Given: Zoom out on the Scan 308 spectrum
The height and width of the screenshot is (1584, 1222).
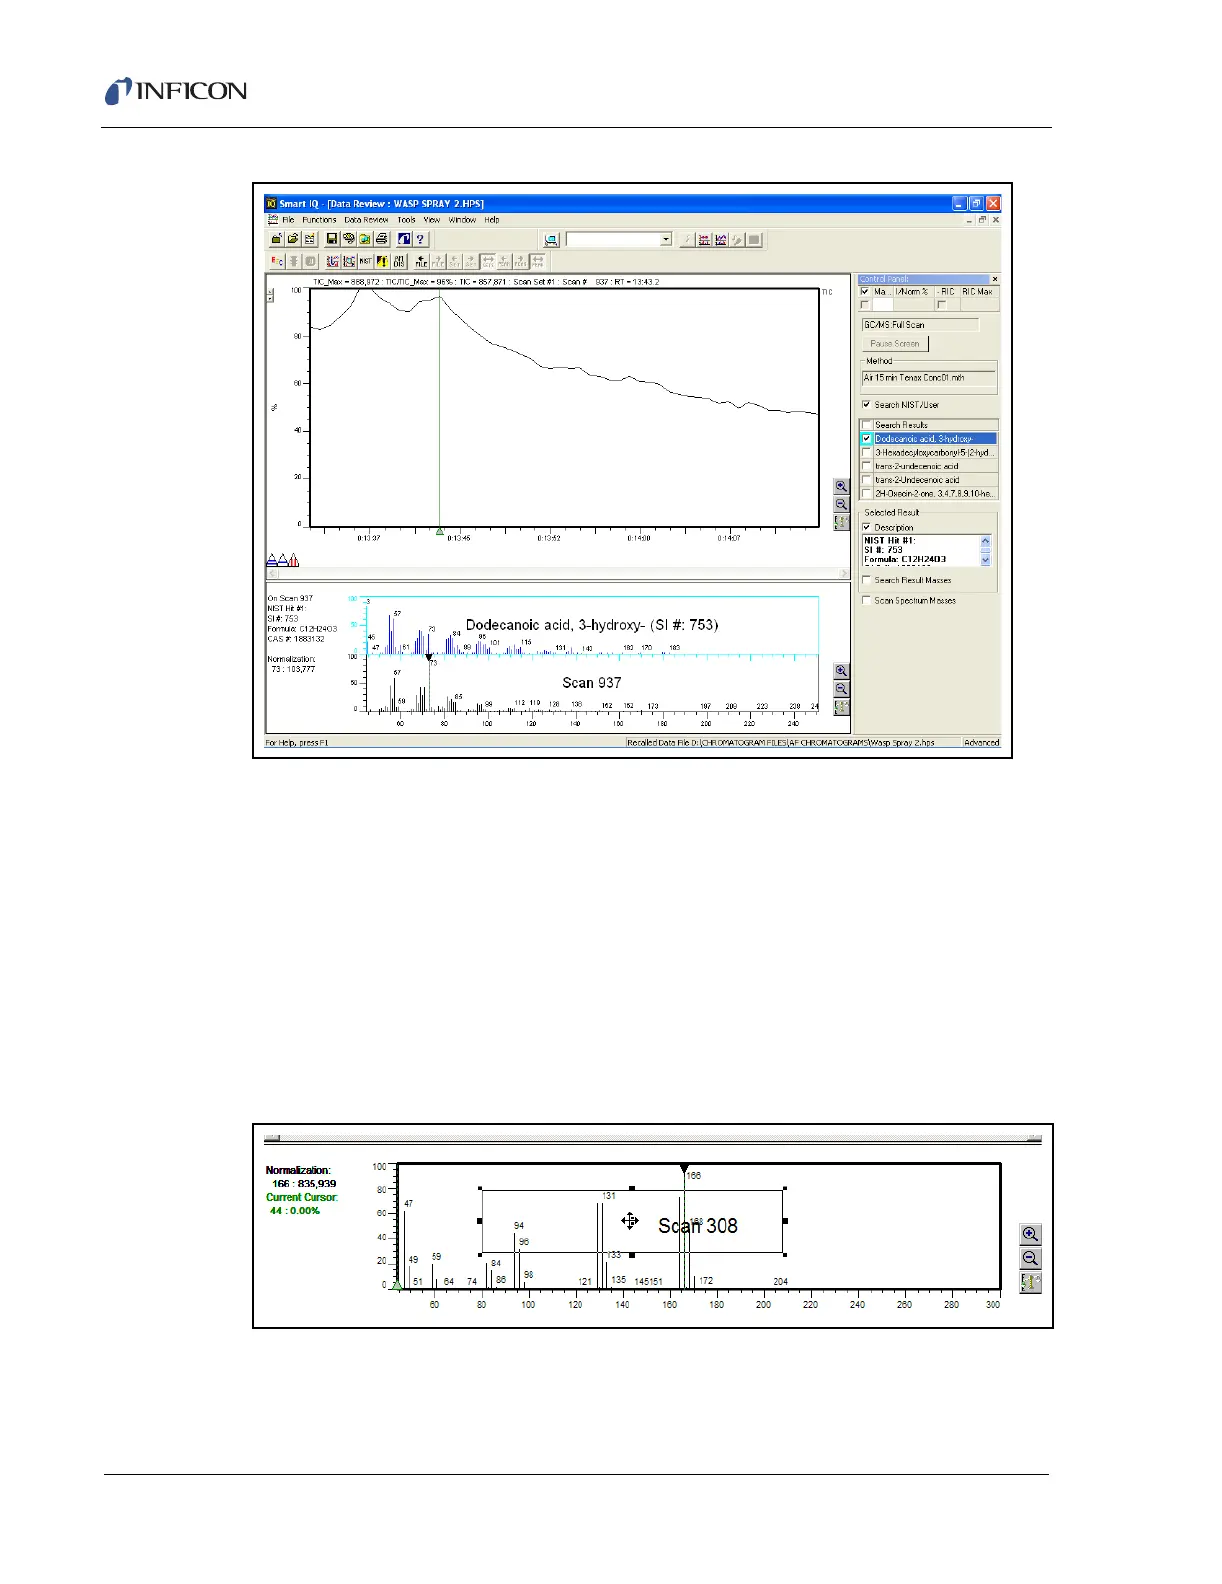Looking at the screenshot, I should [1031, 1259].
